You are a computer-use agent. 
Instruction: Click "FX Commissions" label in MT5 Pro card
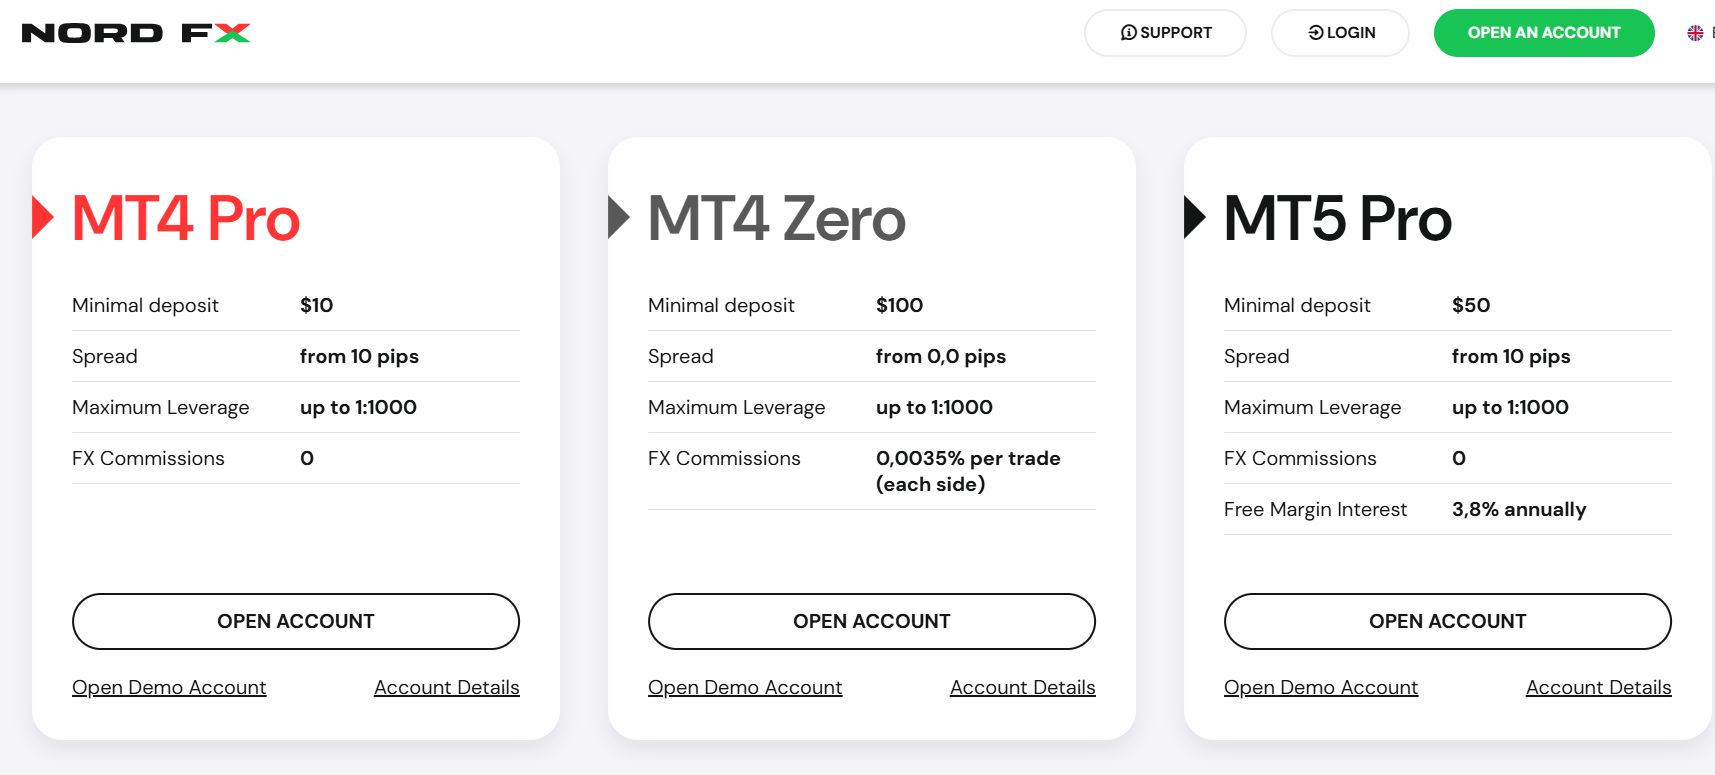(1300, 458)
